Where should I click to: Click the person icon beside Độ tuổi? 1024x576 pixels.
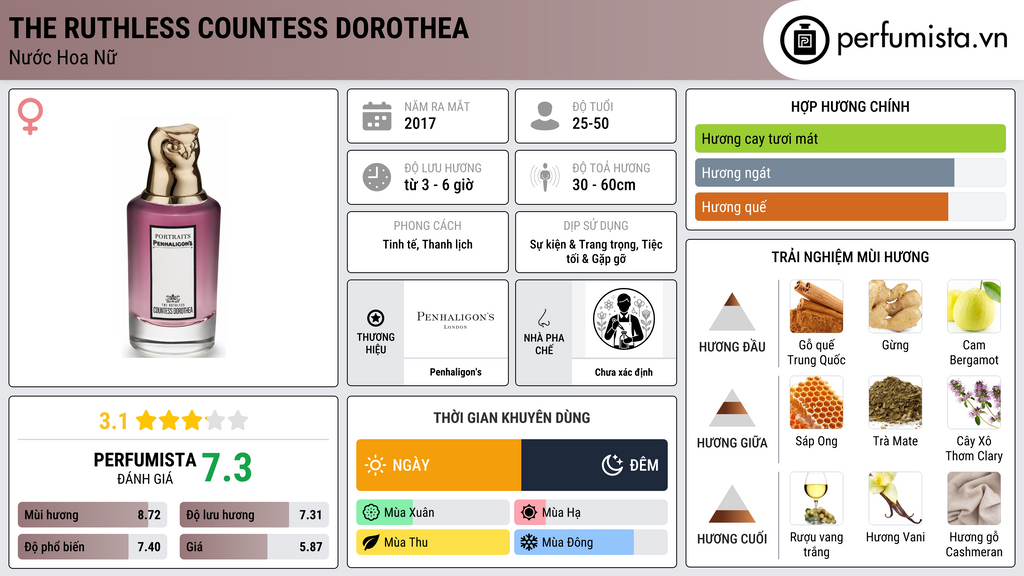point(545,116)
